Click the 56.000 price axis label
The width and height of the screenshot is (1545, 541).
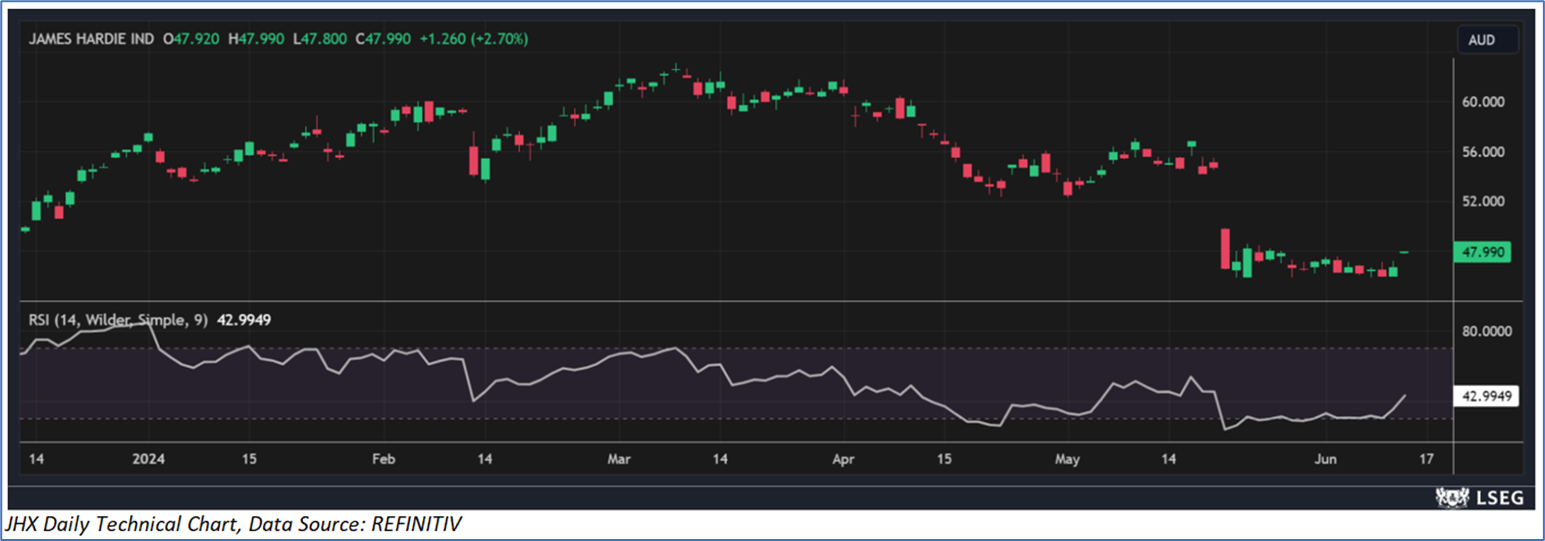[1484, 153]
